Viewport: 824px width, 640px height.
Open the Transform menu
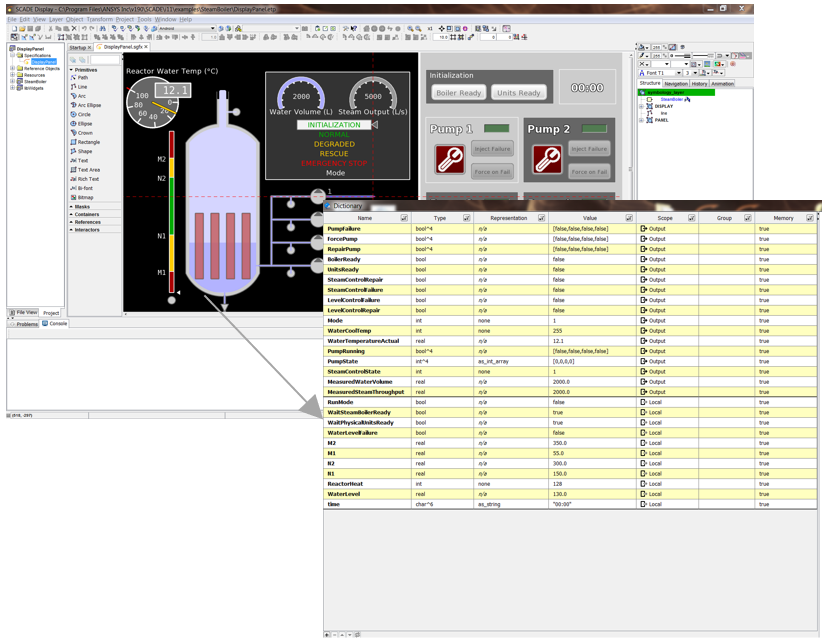[99, 19]
